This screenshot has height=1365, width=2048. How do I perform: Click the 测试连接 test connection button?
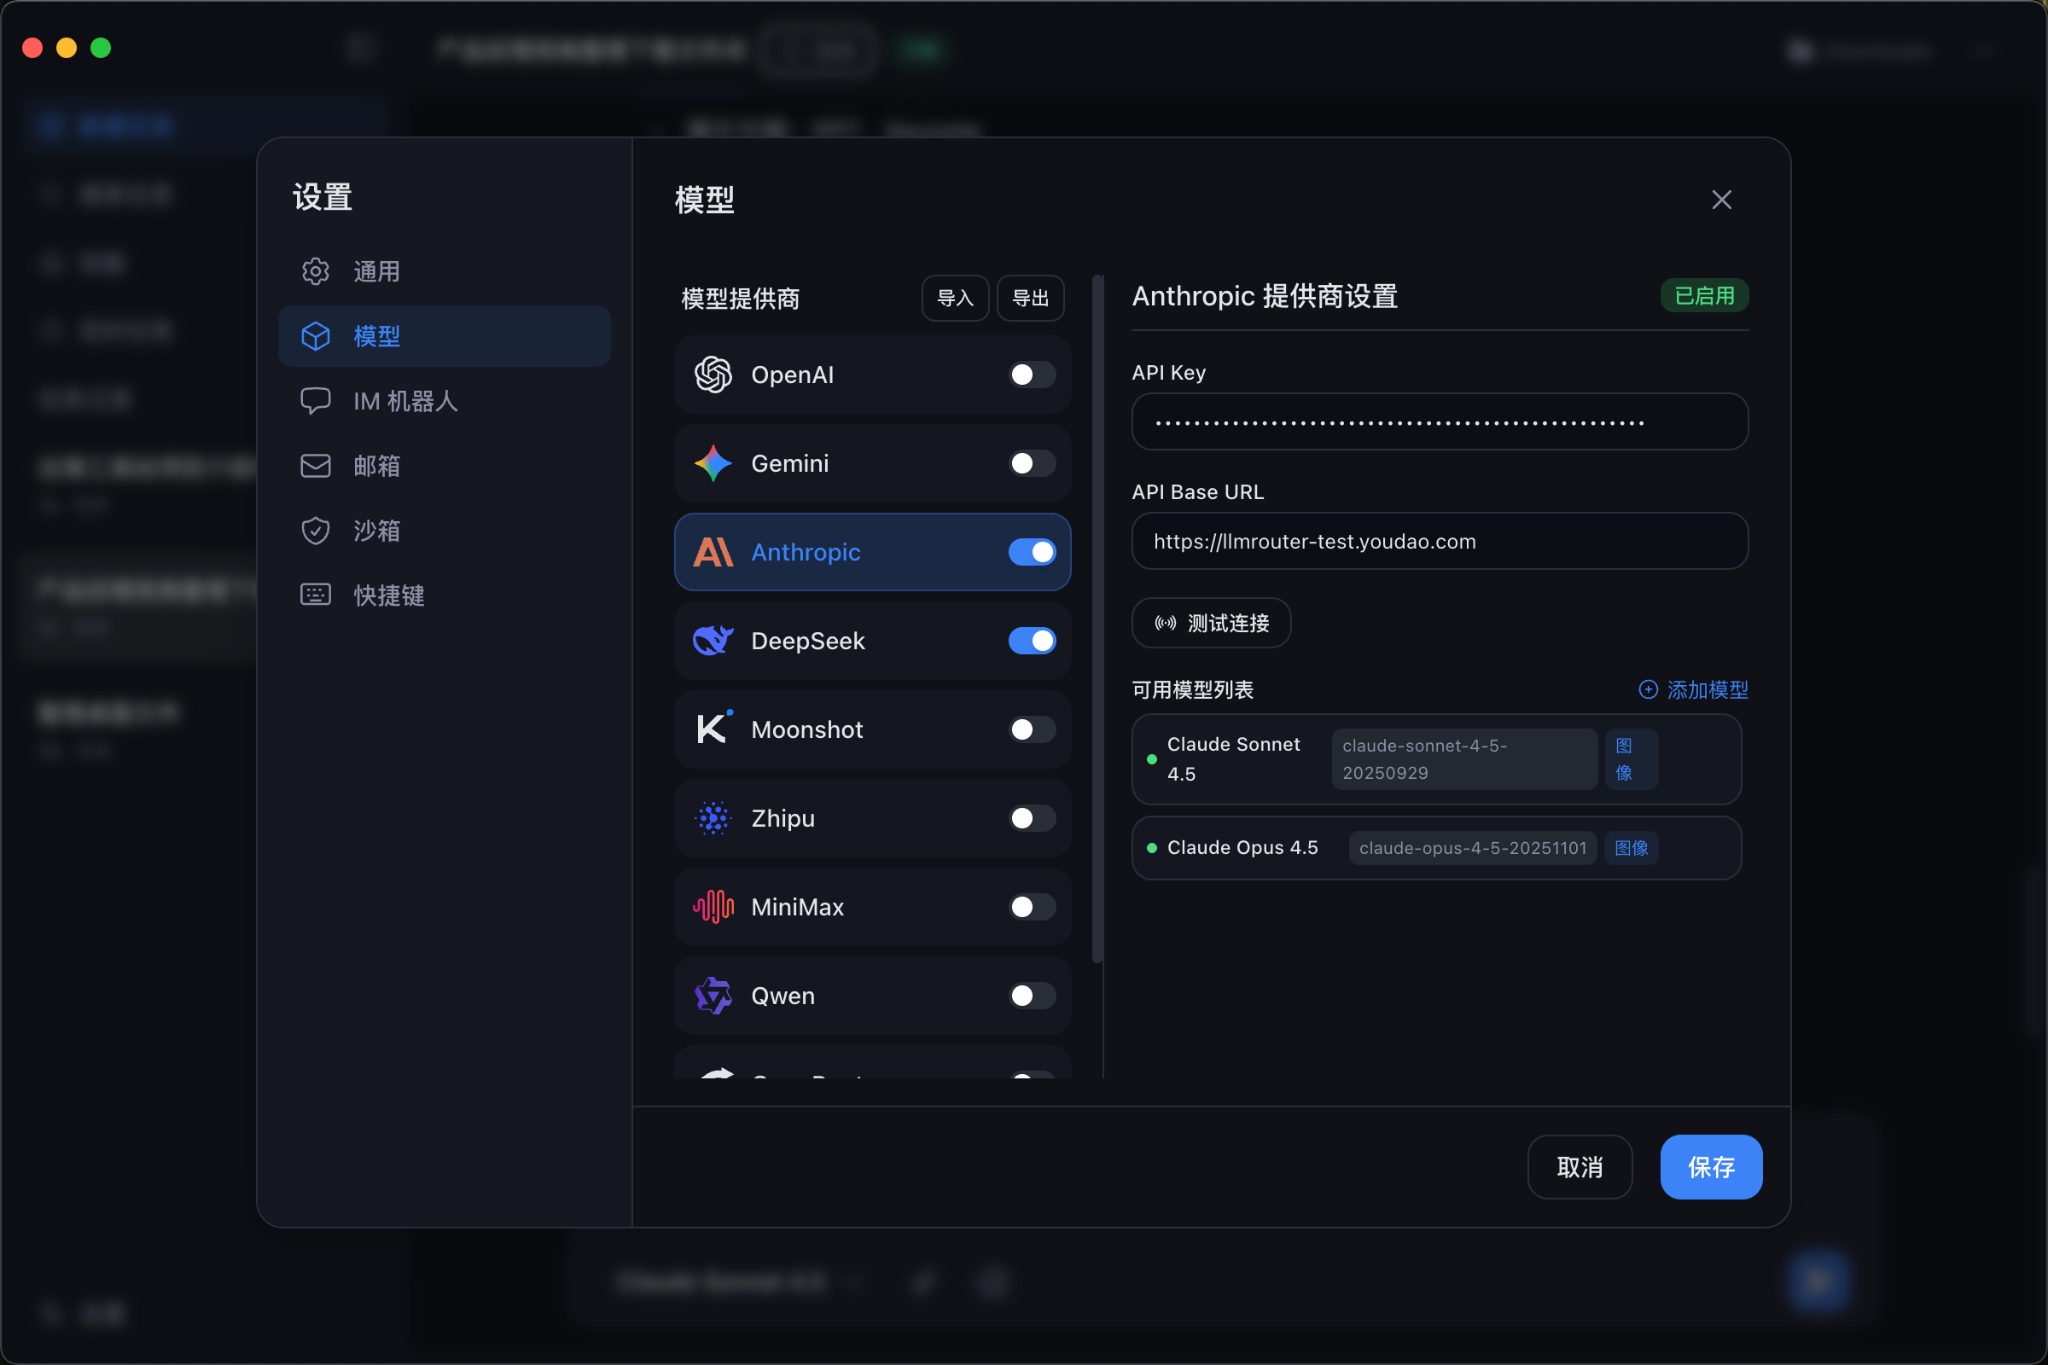(x=1211, y=623)
